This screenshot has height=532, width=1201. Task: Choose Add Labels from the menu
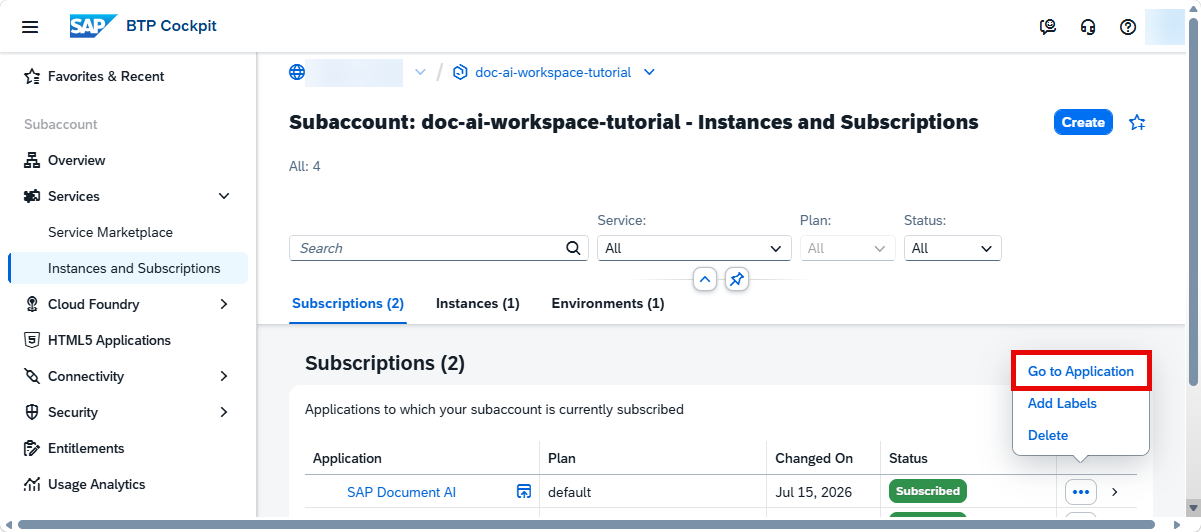[x=1062, y=403]
